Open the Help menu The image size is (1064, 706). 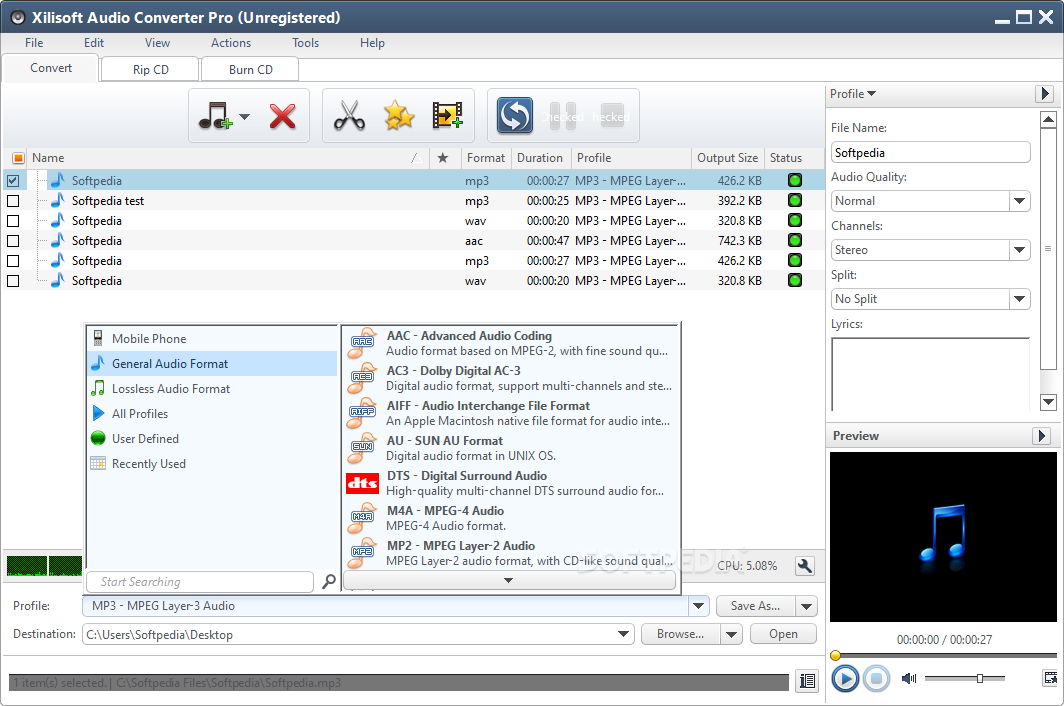click(372, 43)
